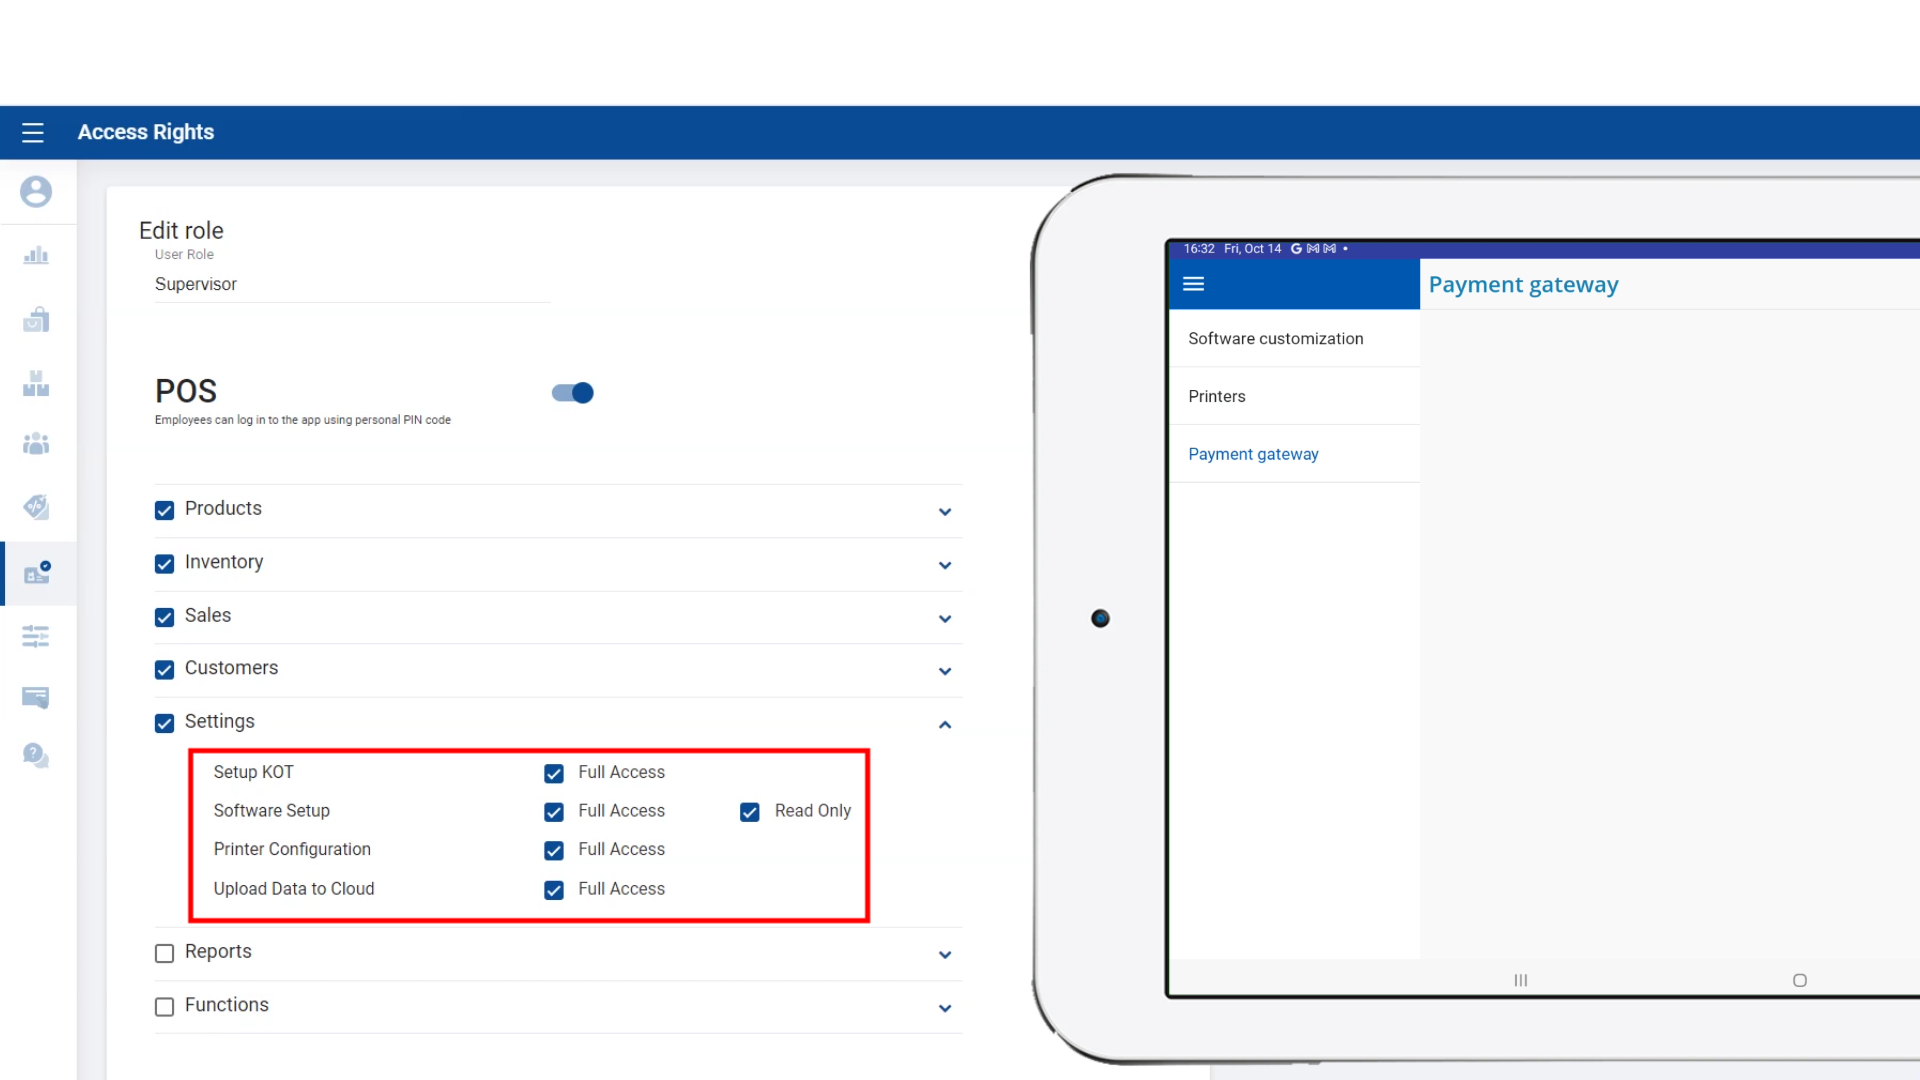
Task: Expand the Products section chevron
Action: [945, 512]
